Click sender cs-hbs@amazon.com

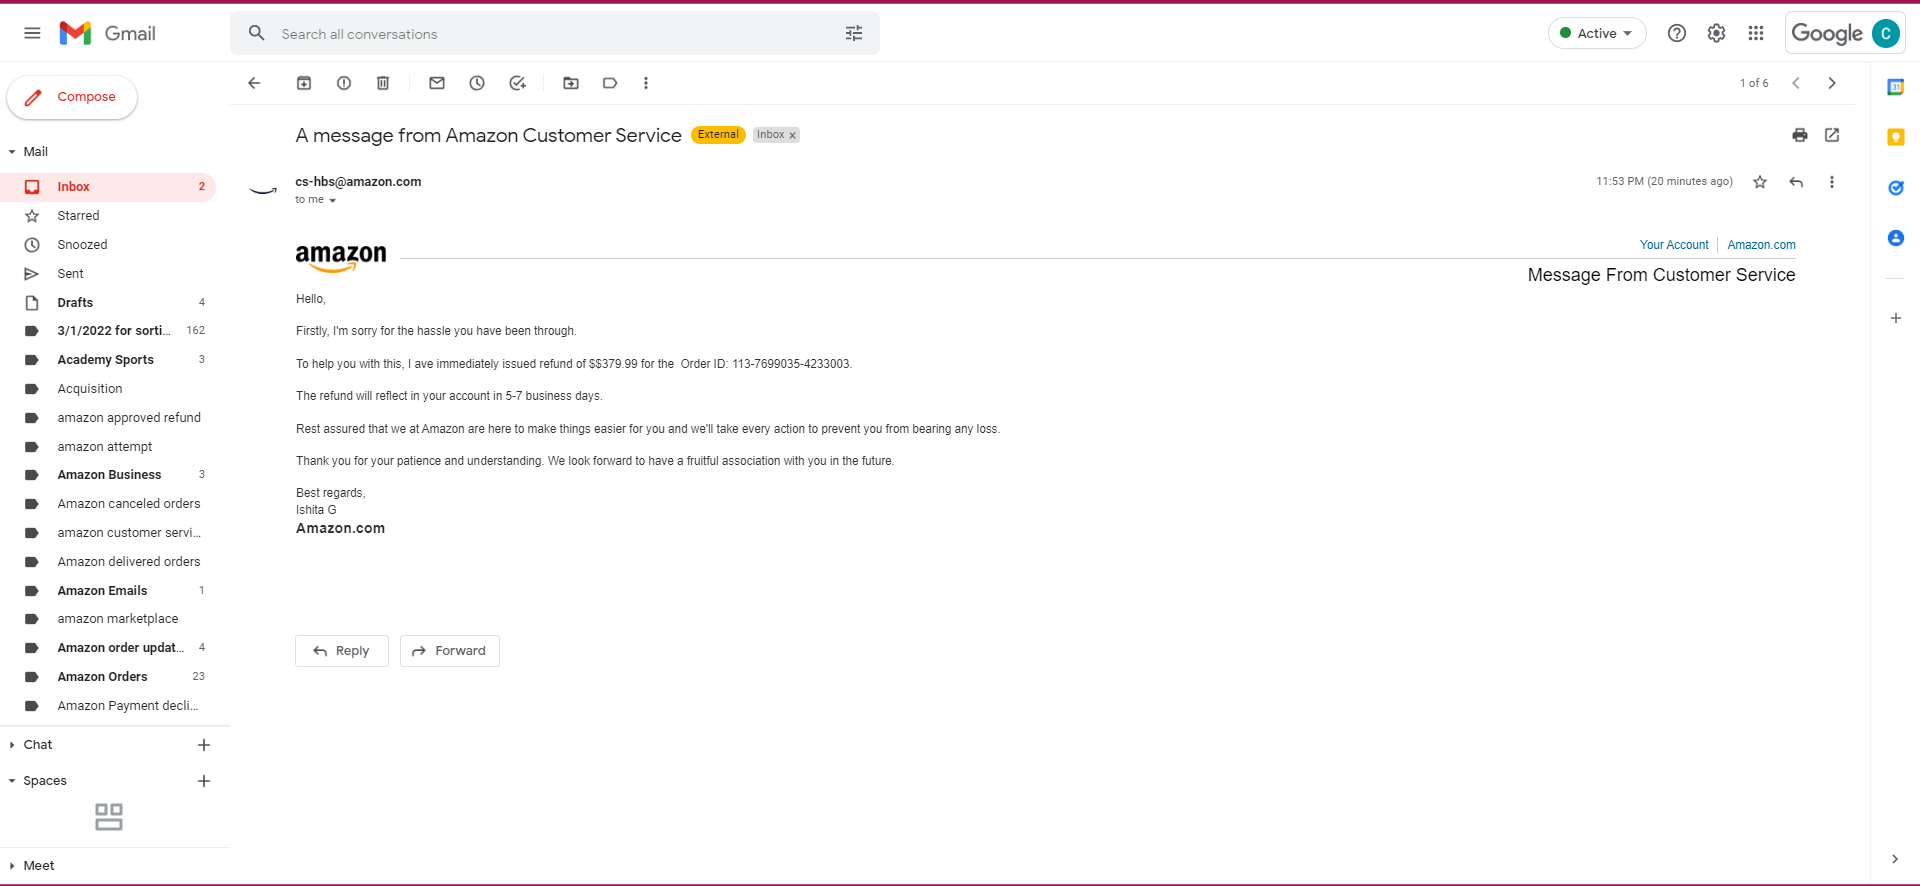point(358,182)
